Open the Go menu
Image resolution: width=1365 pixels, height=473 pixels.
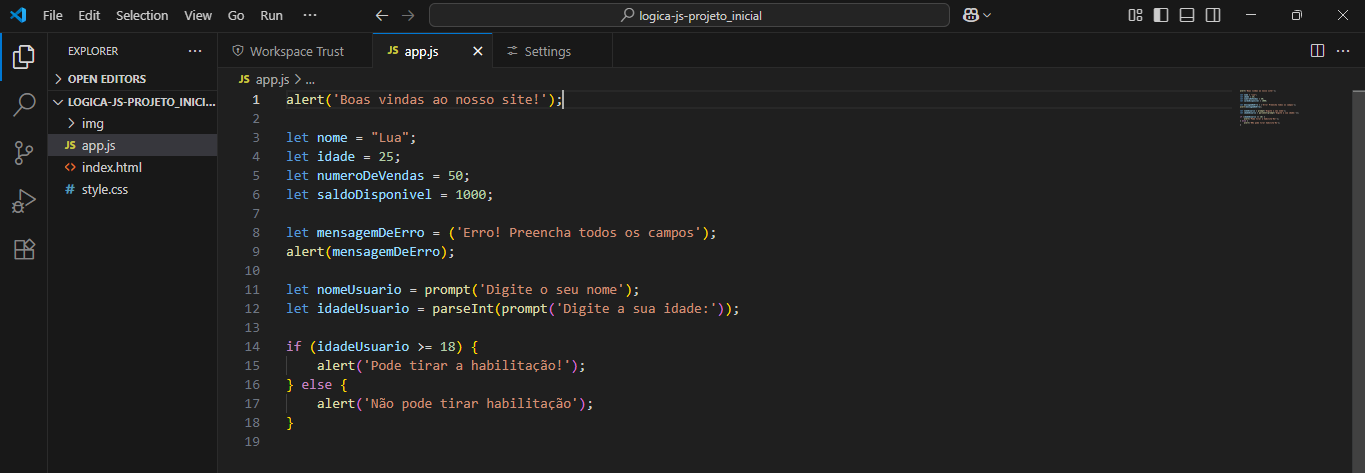tap(236, 16)
